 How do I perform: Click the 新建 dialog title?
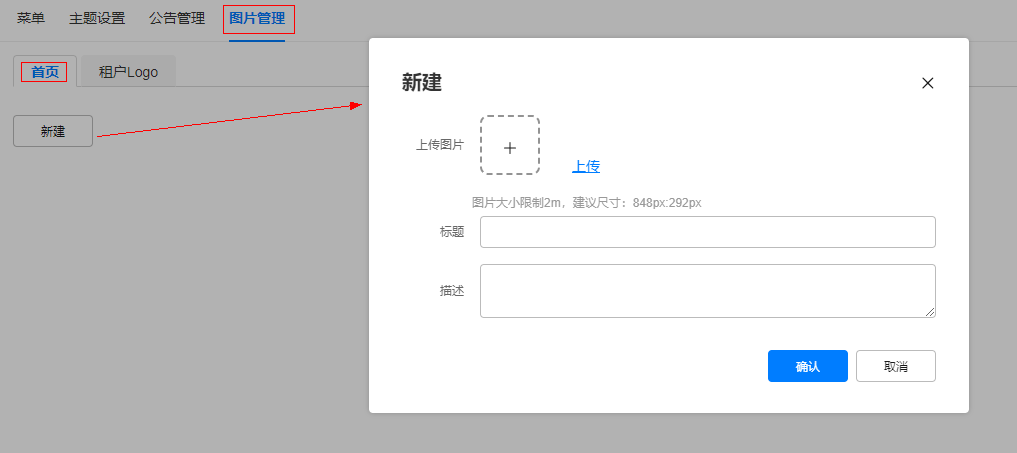(422, 83)
